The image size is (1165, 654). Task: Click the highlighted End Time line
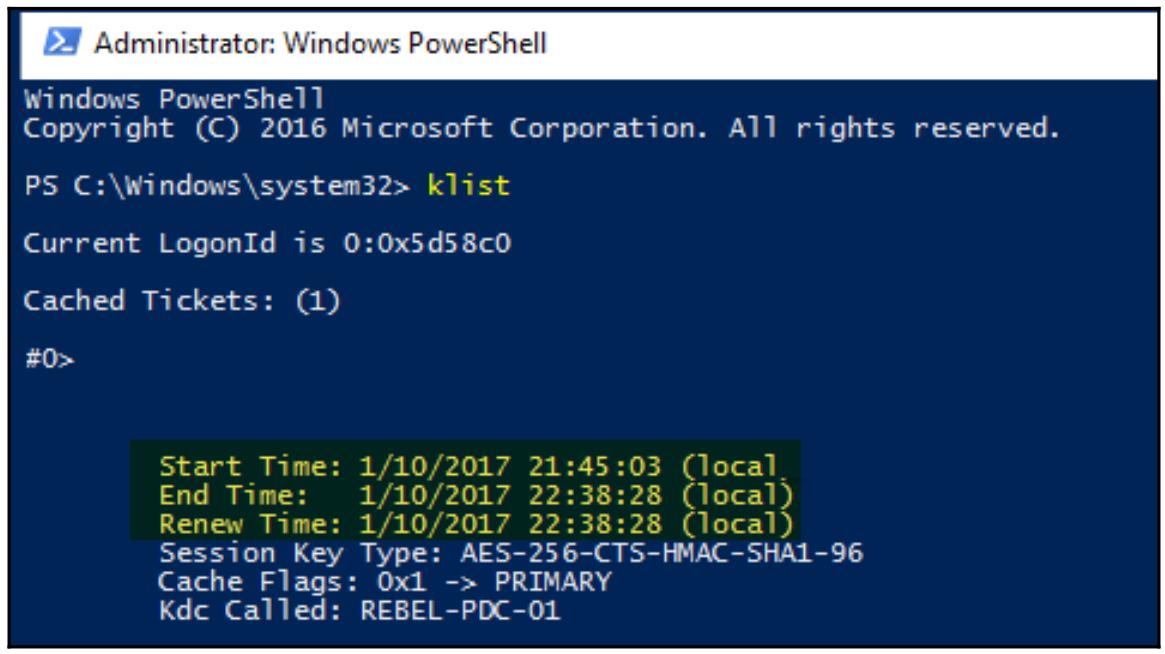[476, 495]
